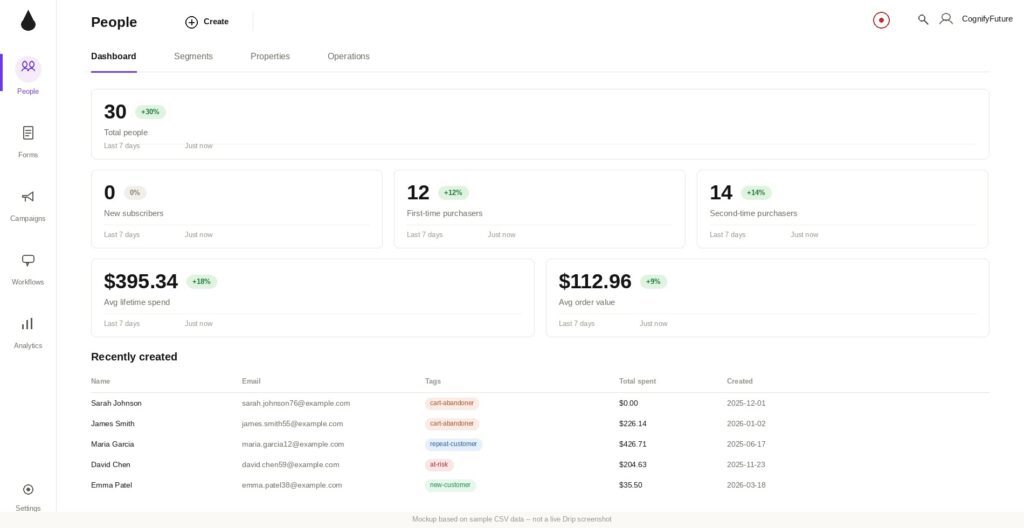The height and width of the screenshot is (528, 1024).
Task: Click emma.patel38@example.com email
Action: tap(292, 485)
